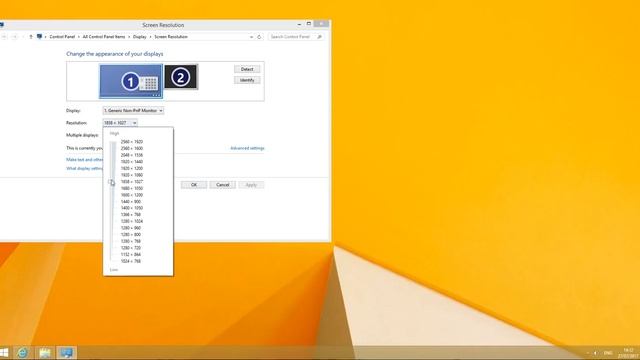The height and width of the screenshot is (360, 640).
Task: Open the Display monitor dropdown
Action: coord(133,111)
